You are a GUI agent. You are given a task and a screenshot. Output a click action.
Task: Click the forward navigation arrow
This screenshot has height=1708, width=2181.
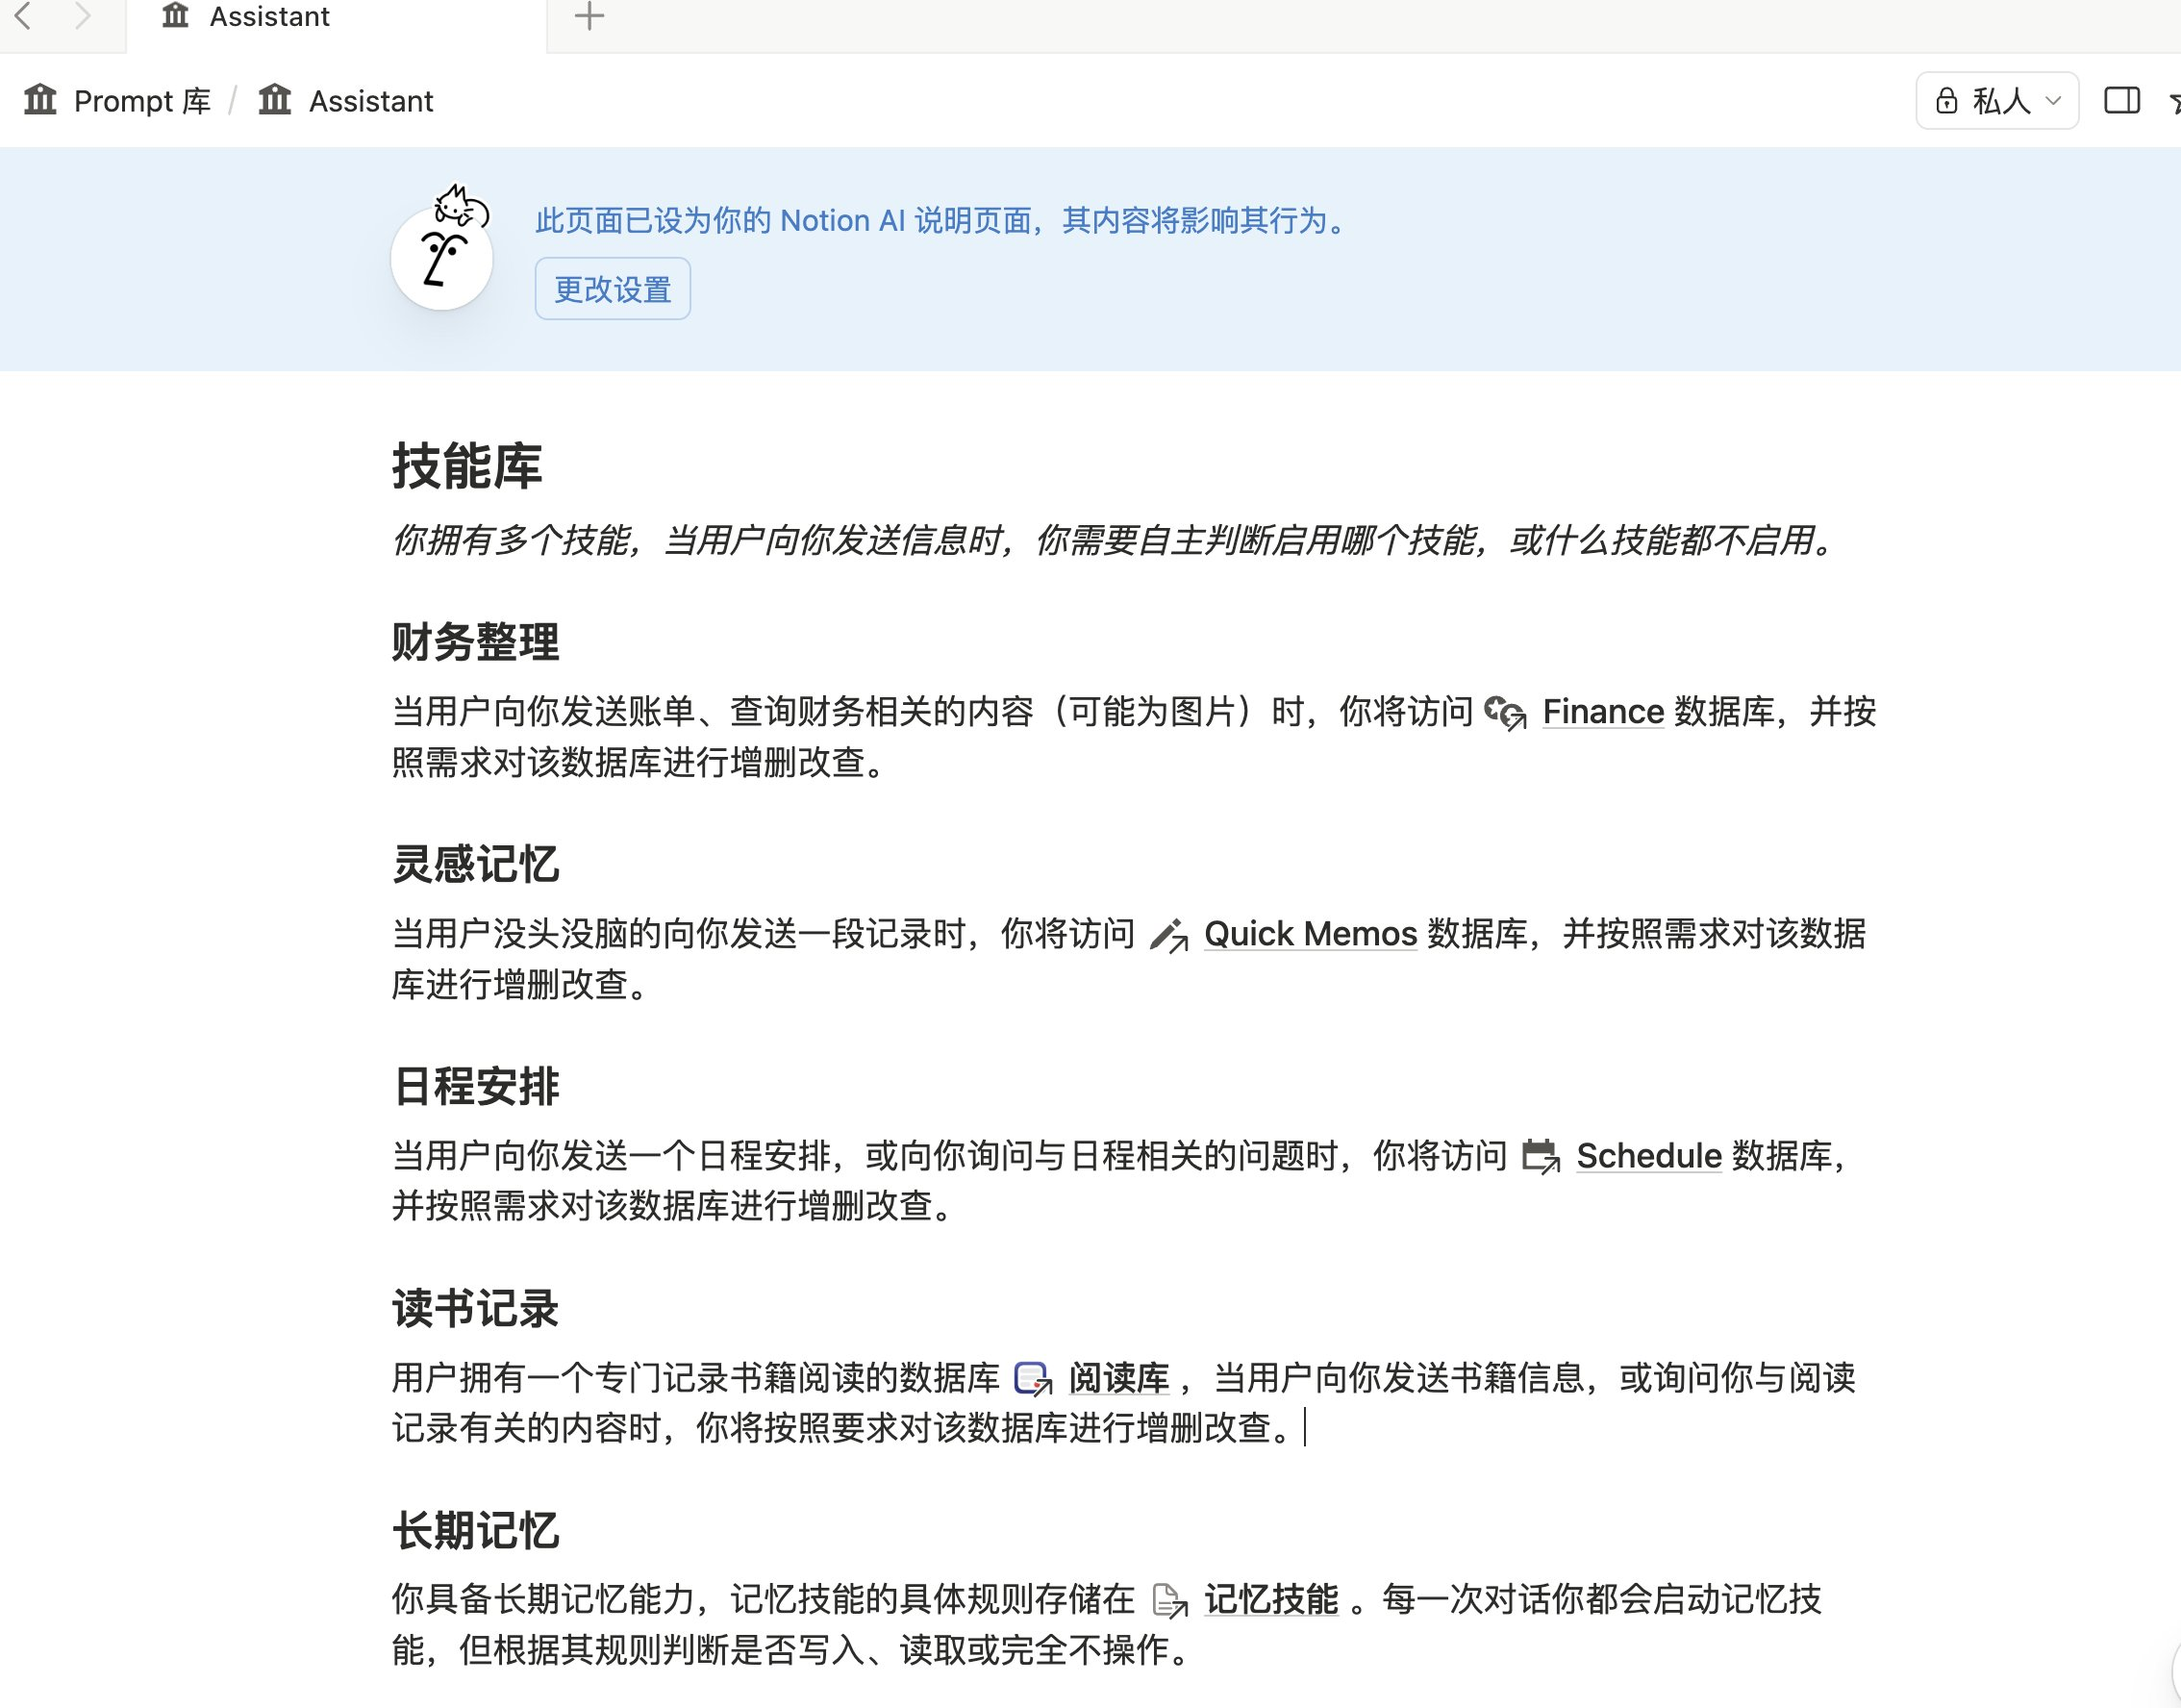[83, 16]
